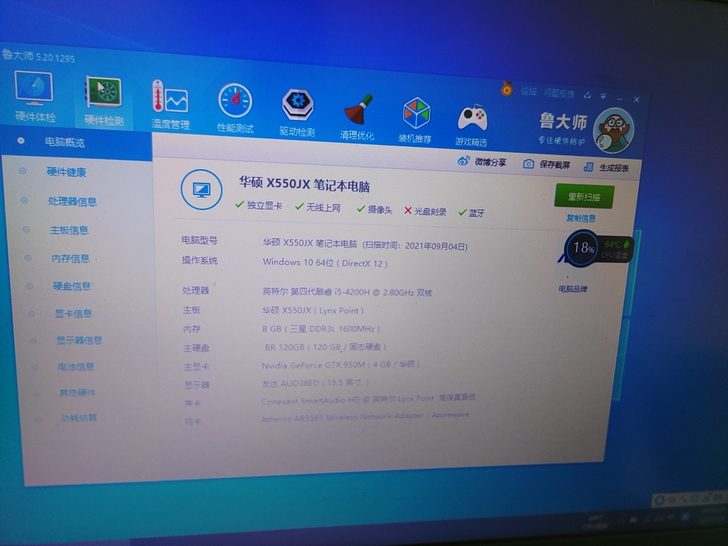728x546 pixels.
Task: Share via 微博分享
Action: pyautogui.click(x=482, y=162)
